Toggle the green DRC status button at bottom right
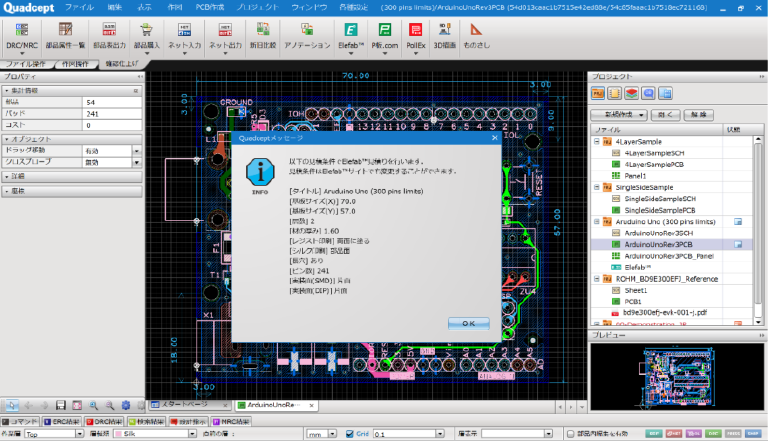Image resolution: width=768 pixels, height=441 pixels. tap(714, 434)
